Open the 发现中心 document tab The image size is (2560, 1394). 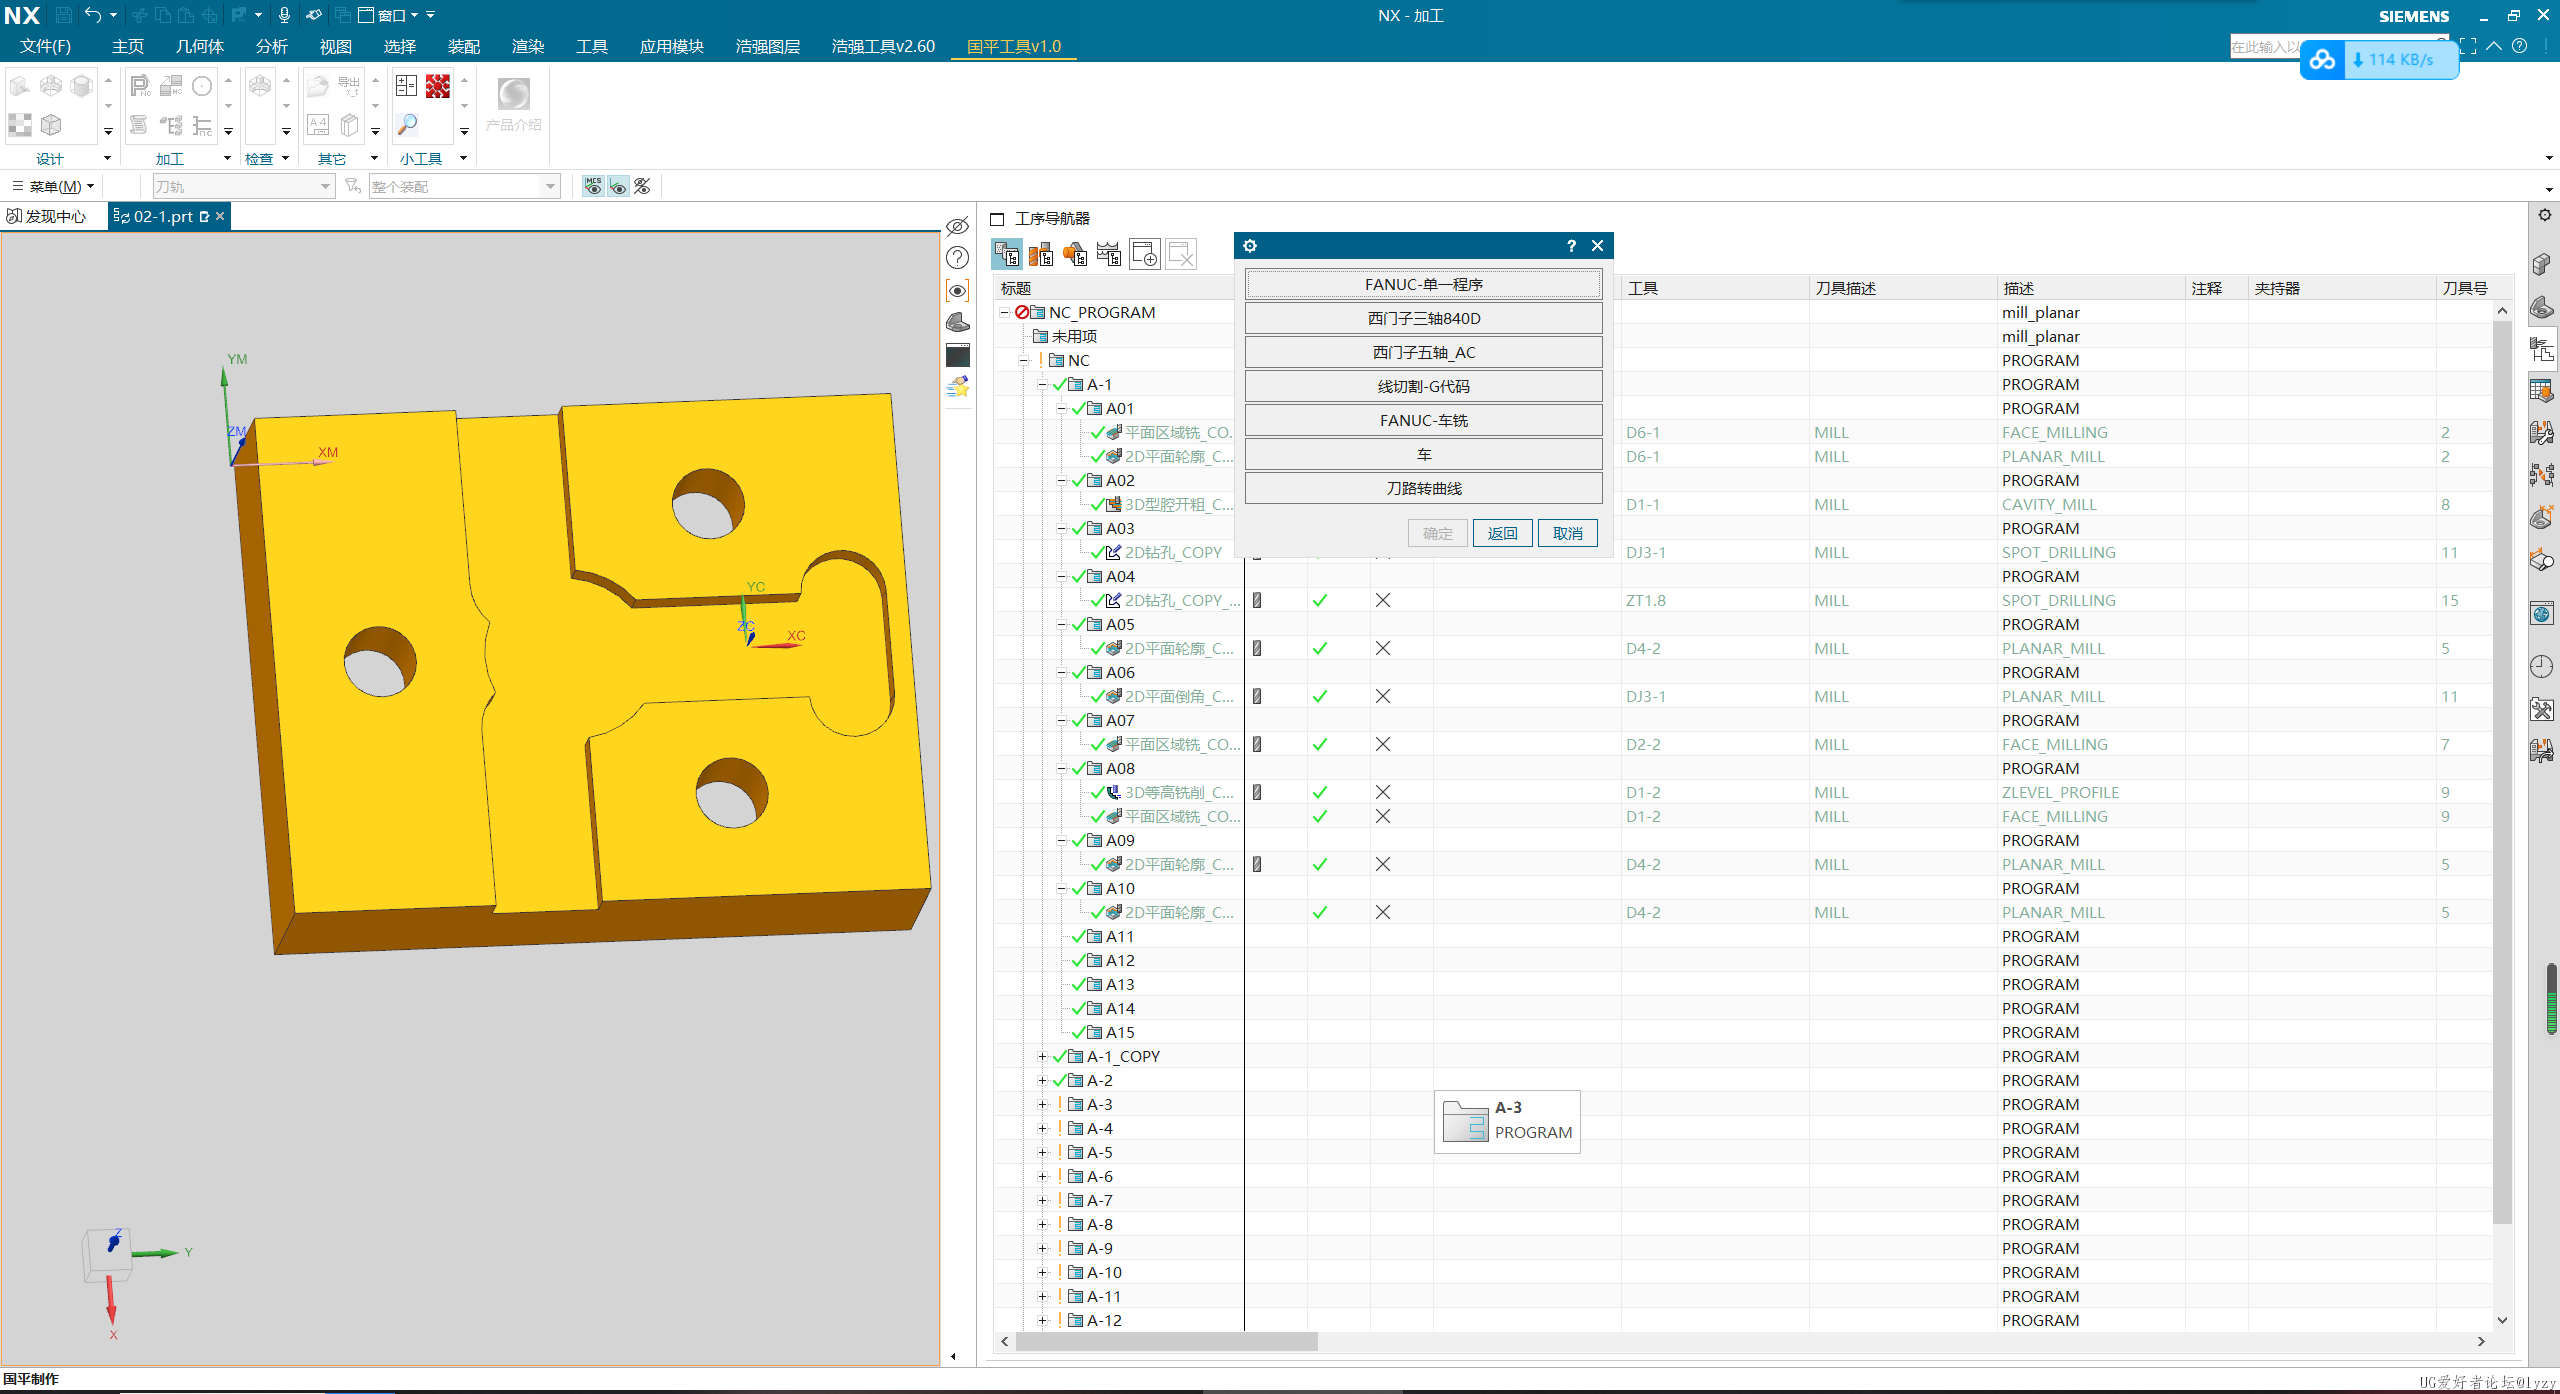click(x=47, y=217)
